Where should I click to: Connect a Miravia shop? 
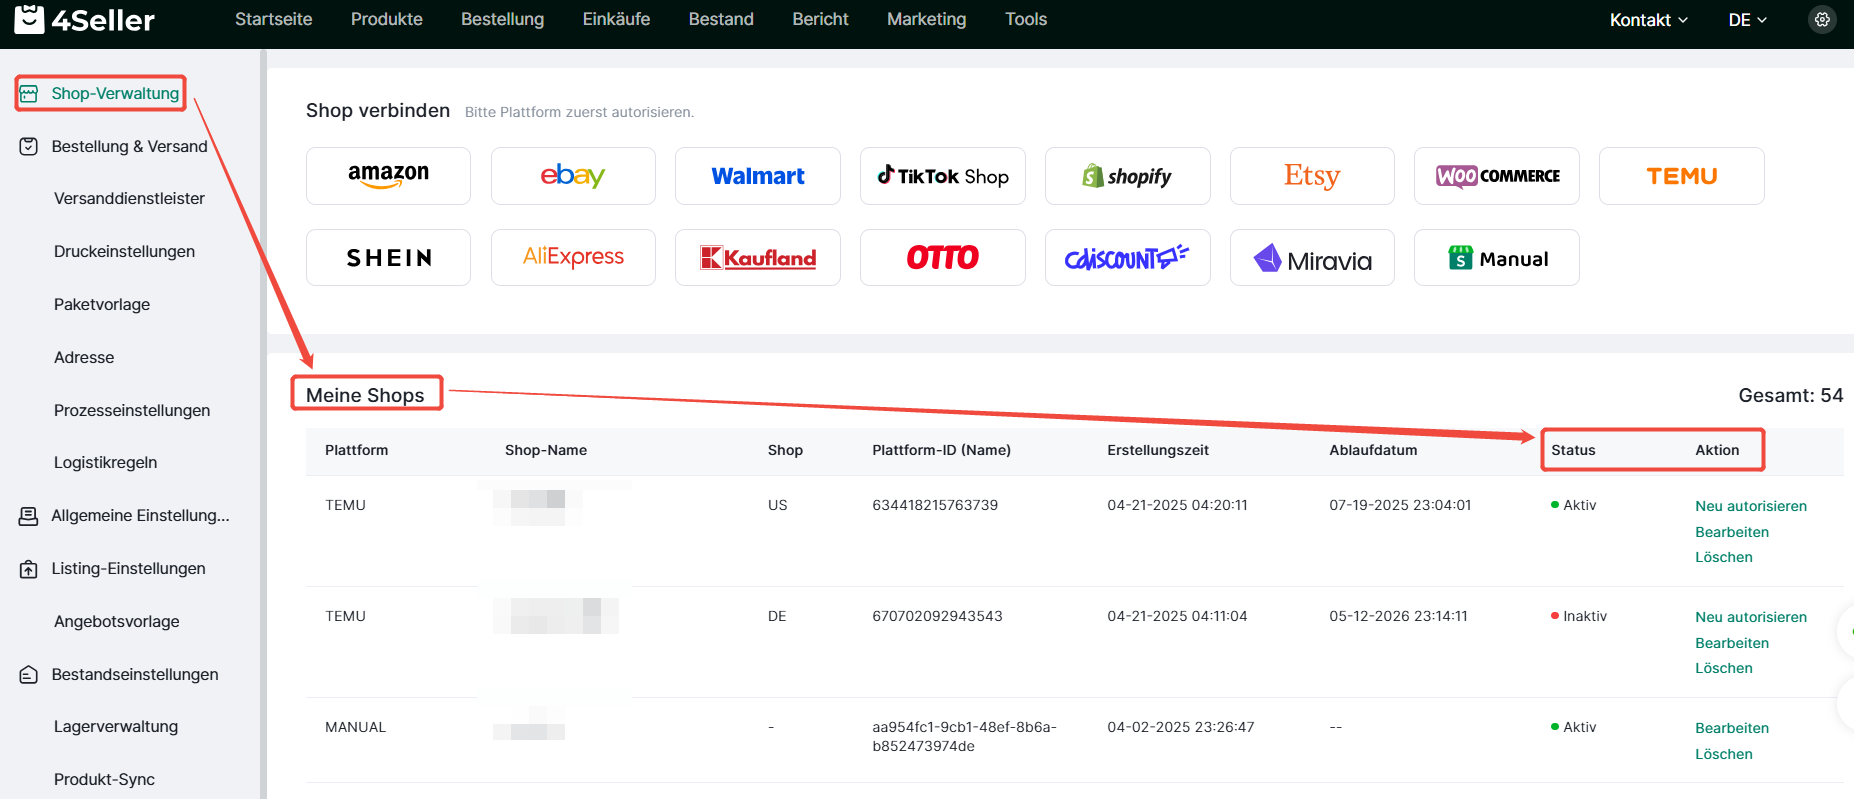1312,258
